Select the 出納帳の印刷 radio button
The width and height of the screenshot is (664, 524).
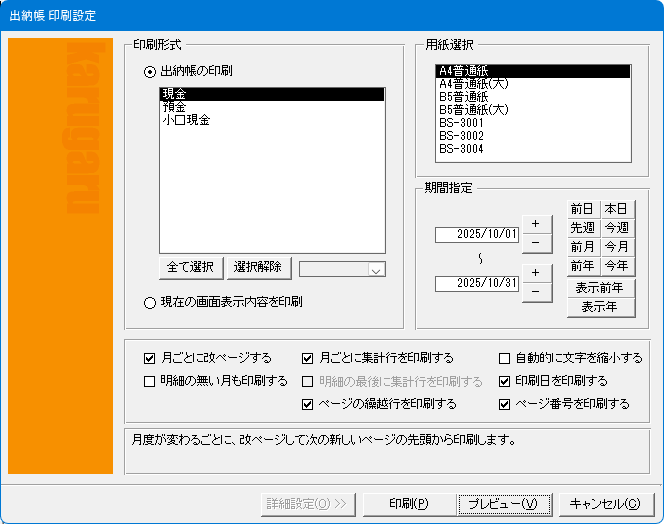click(x=151, y=72)
